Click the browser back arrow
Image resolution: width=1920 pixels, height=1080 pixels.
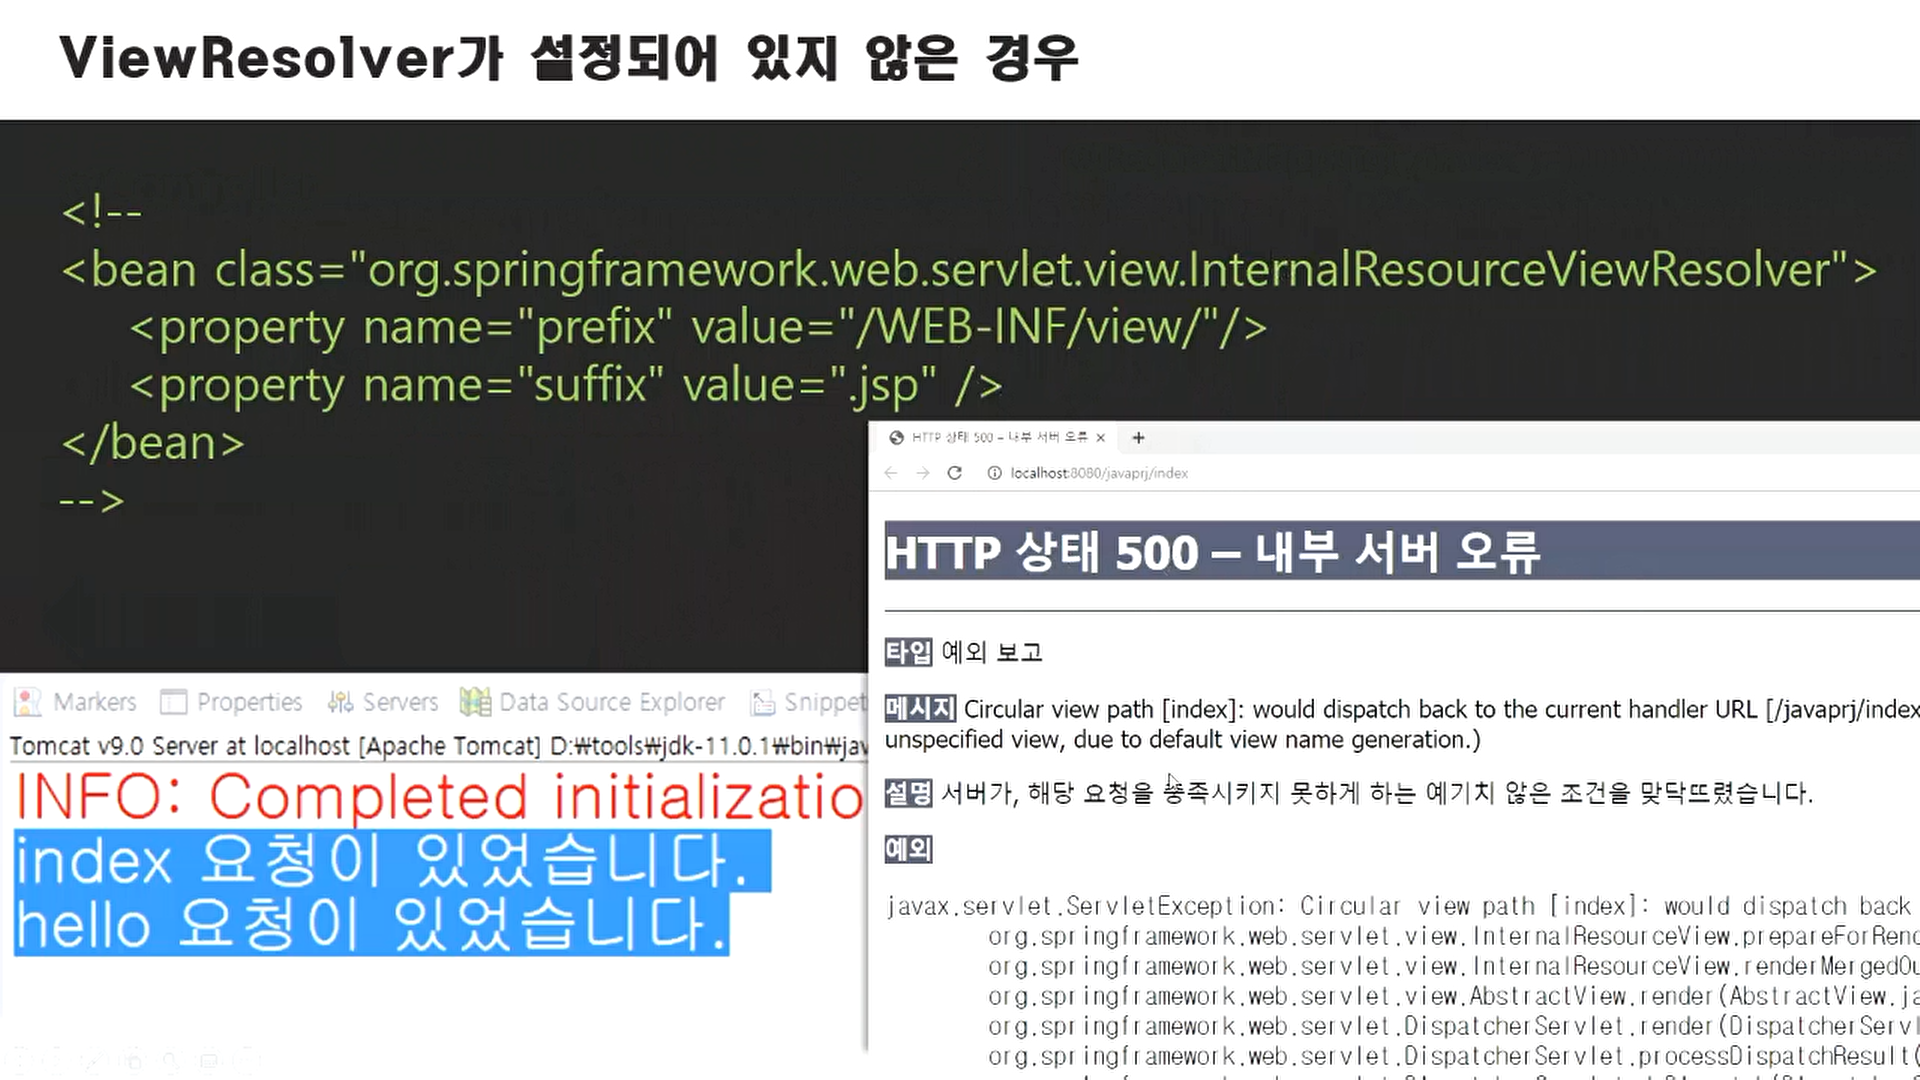[x=891, y=473]
